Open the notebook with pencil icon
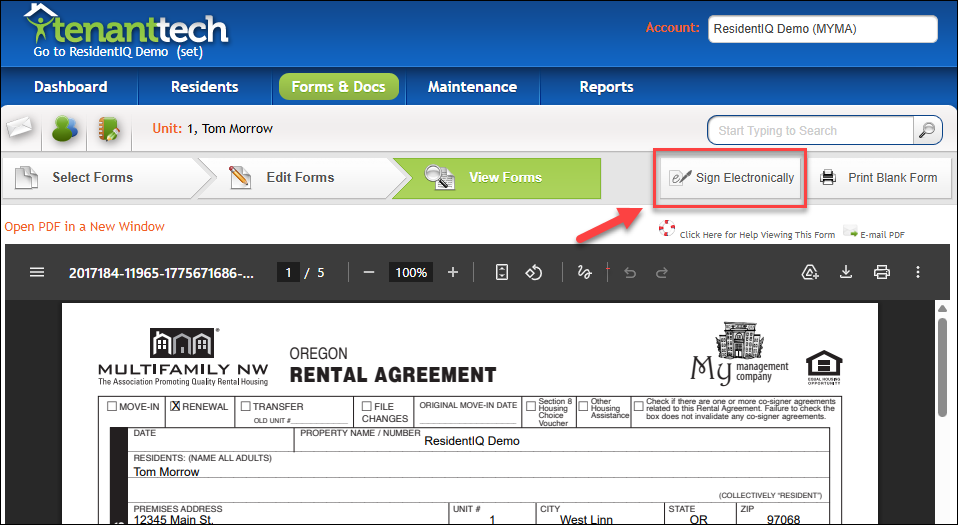This screenshot has height=525, width=958. click(x=109, y=129)
